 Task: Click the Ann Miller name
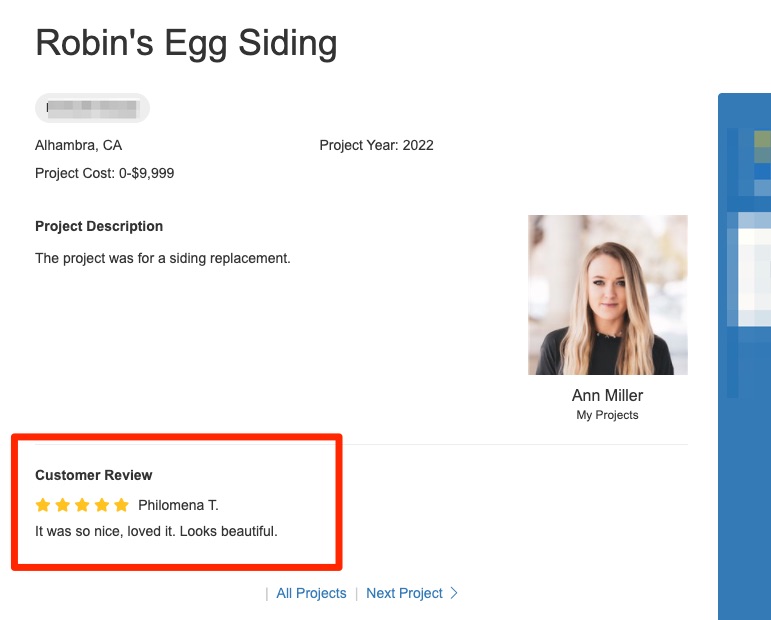[x=607, y=395]
